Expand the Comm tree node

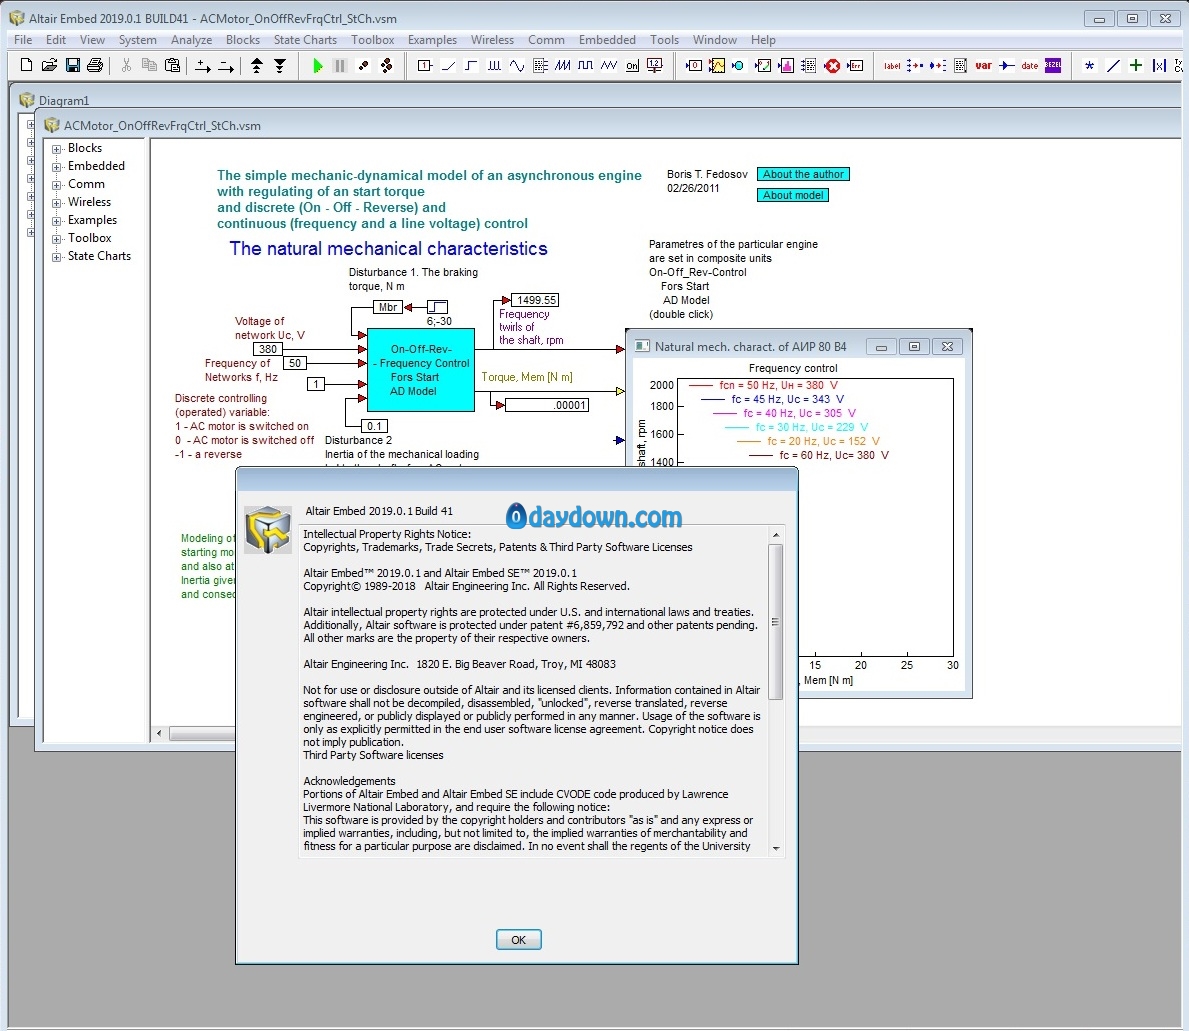[57, 185]
